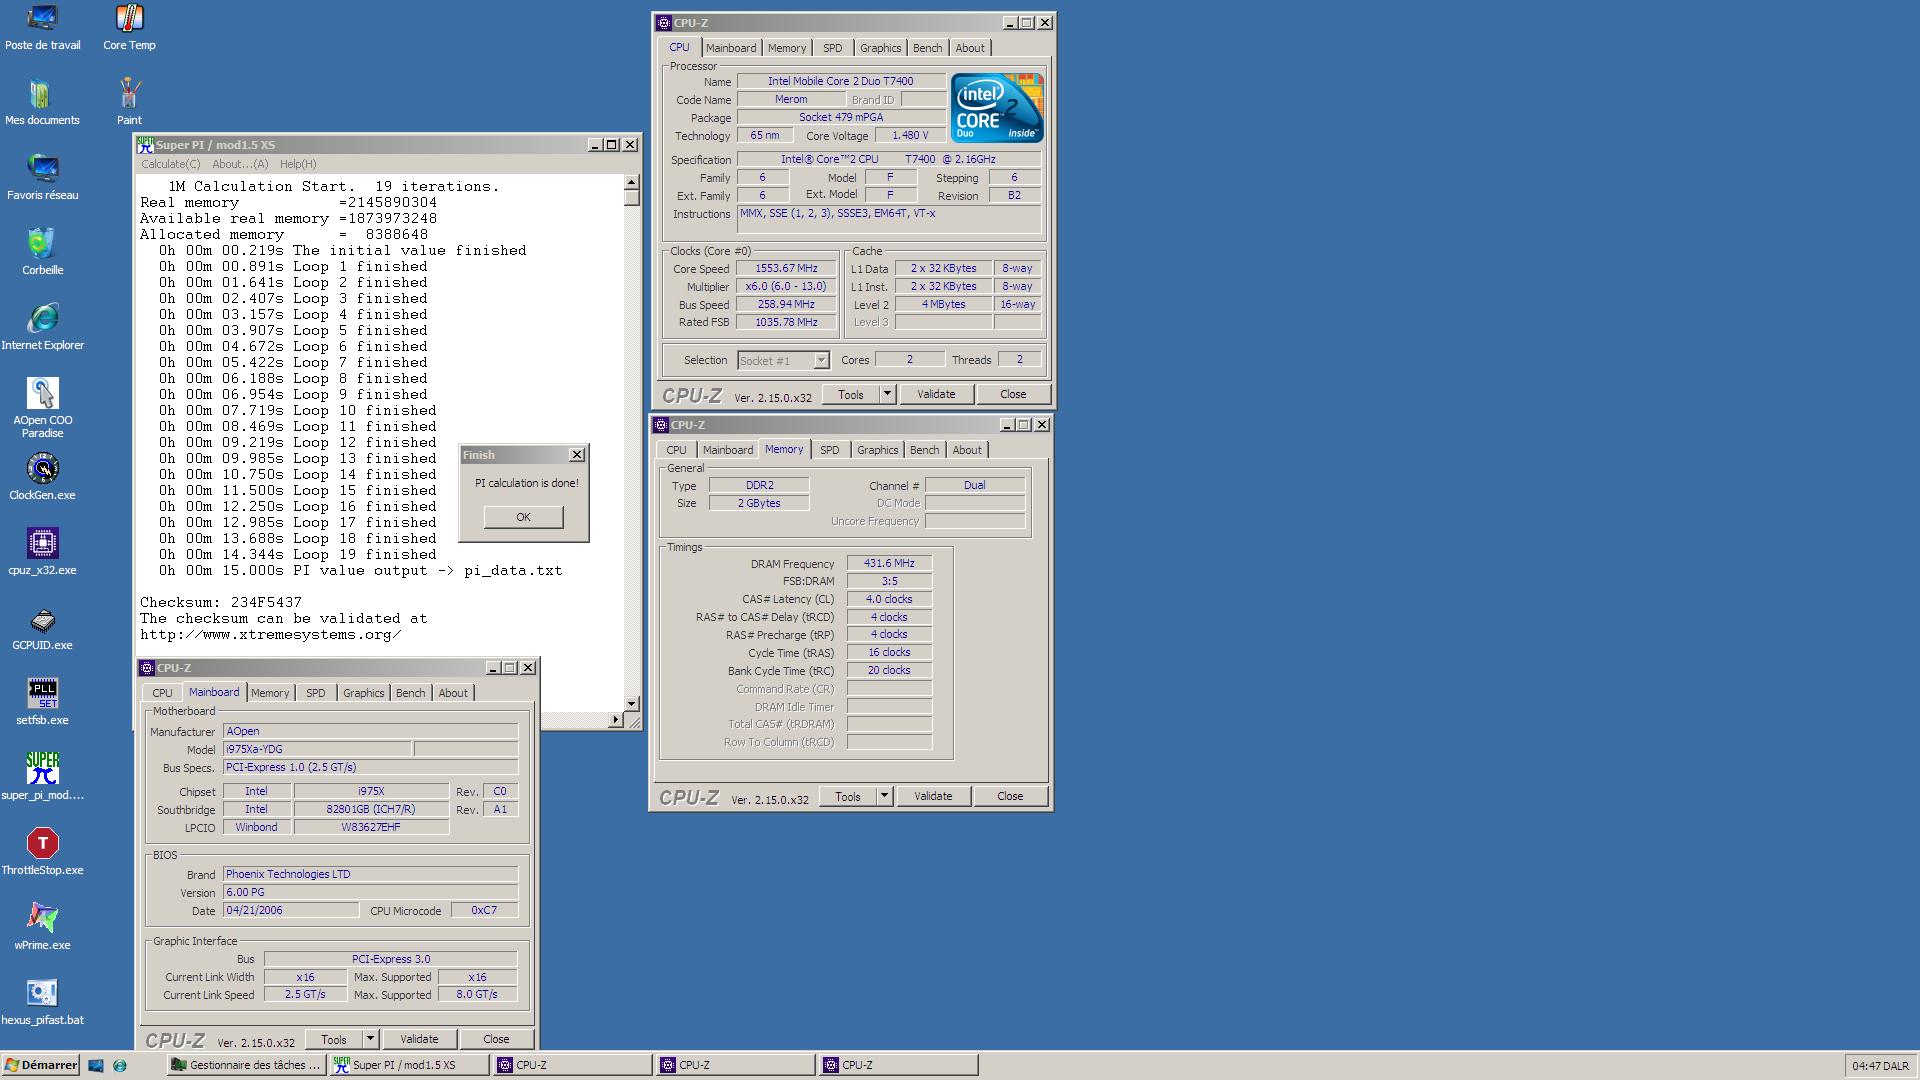Click Validate in the Memory CPU-Z window
Screen dimensions: 1920x1080
[933, 796]
